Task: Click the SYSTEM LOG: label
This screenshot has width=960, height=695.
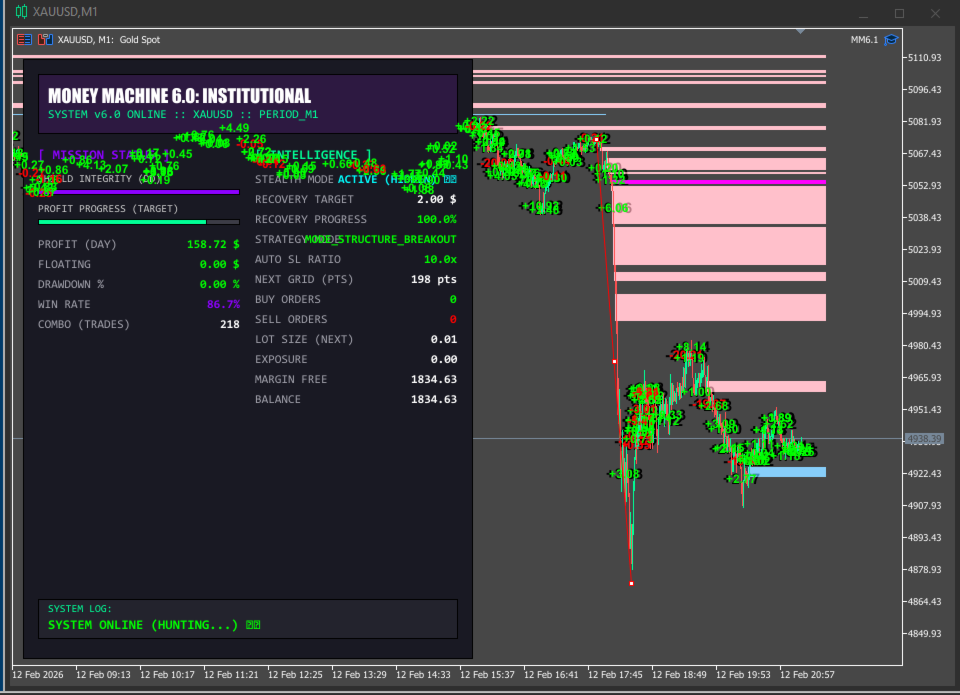Action: point(80,609)
